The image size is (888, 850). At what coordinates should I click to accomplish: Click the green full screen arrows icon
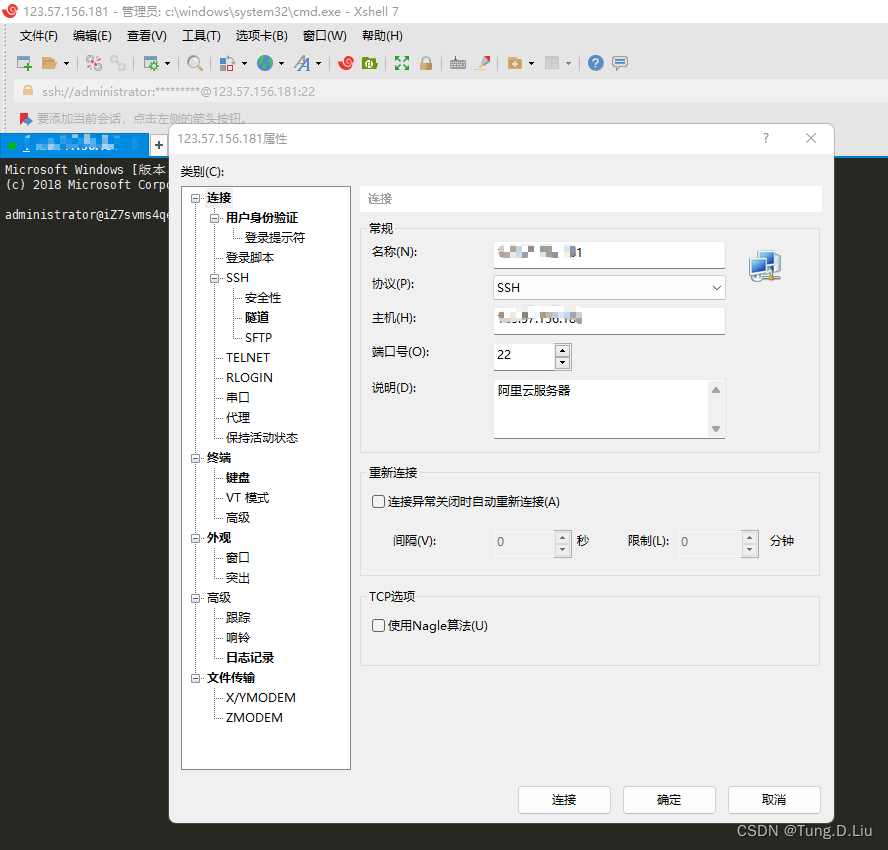402,63
